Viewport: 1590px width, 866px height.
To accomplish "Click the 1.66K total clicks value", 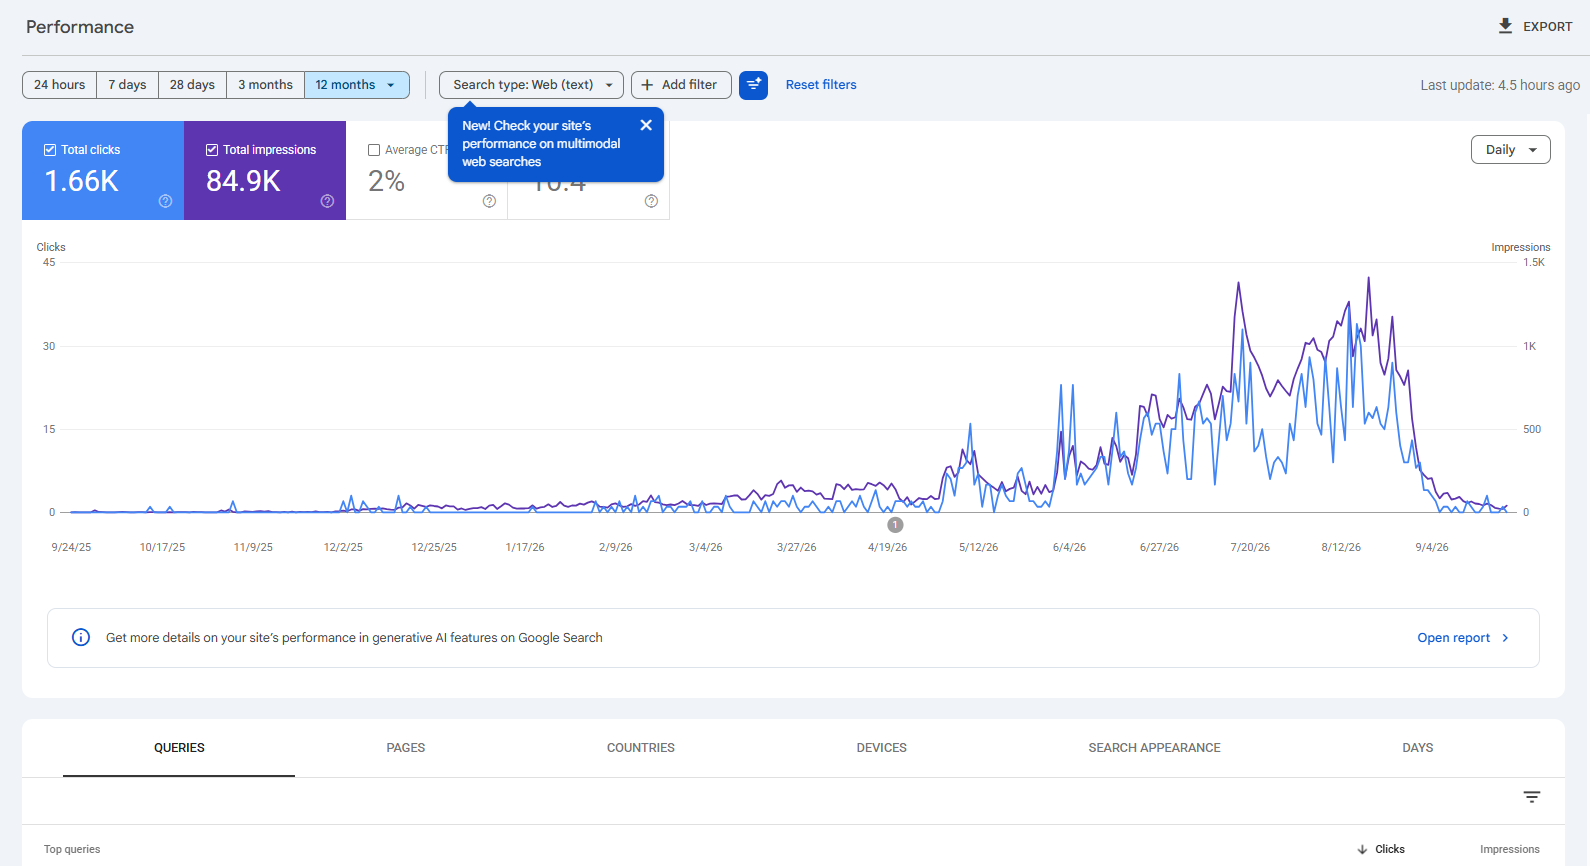I will click(x=82, y=181).
